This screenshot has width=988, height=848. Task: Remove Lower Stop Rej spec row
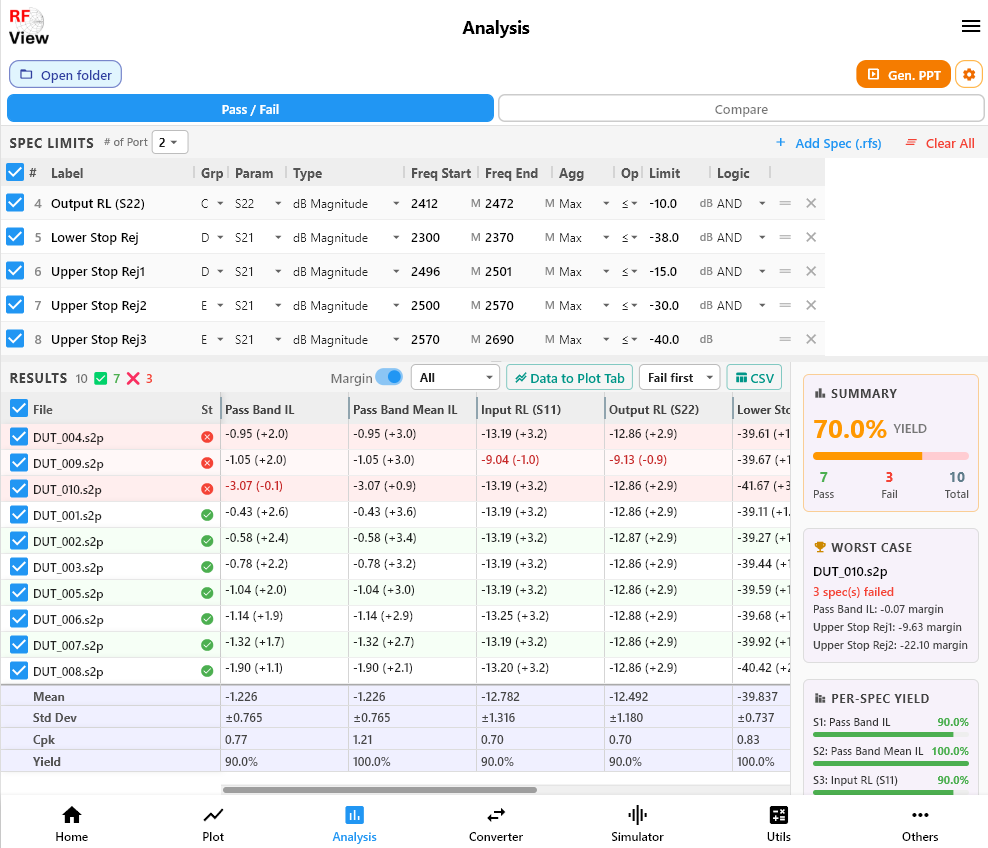(x=811, y=237)
